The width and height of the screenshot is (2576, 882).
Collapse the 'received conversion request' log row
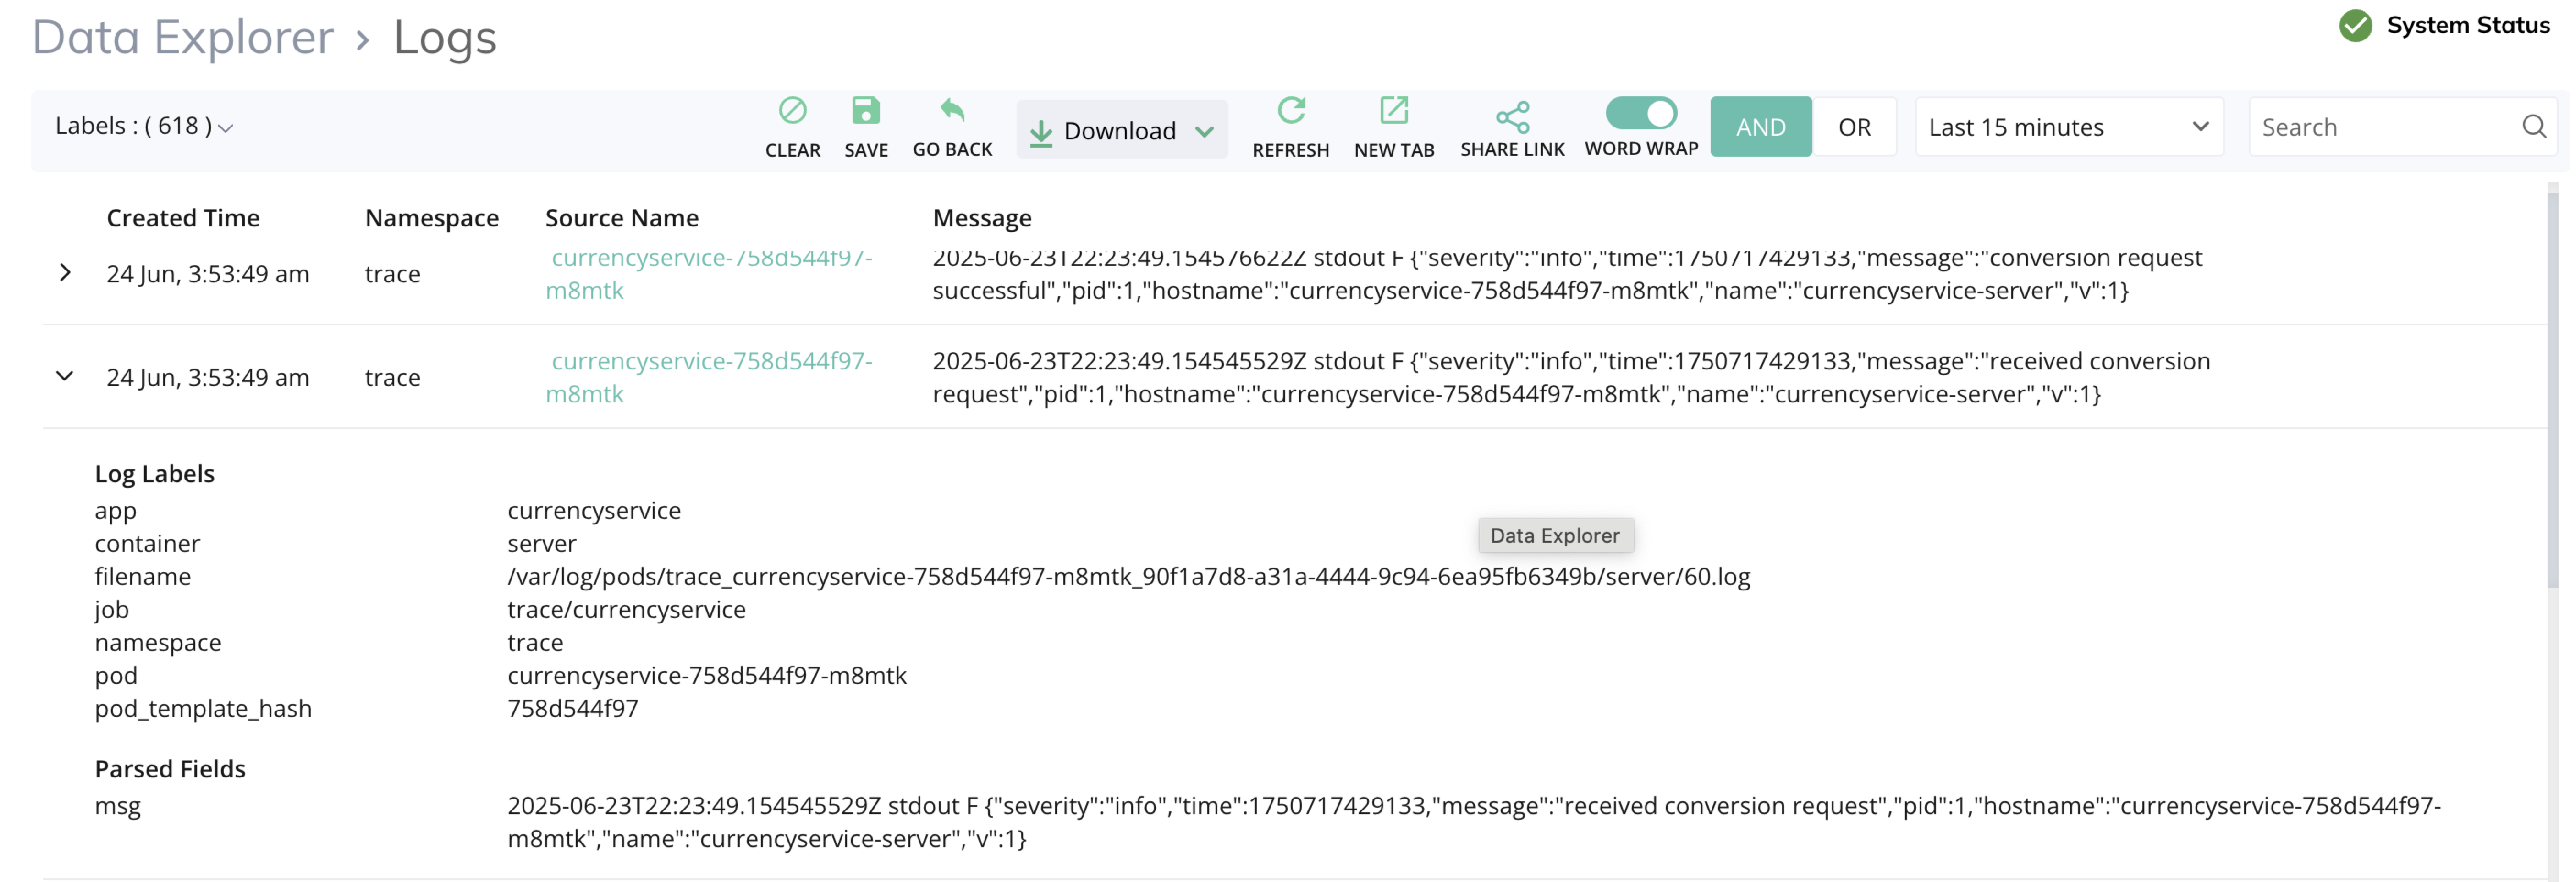(x=65, y=376)
